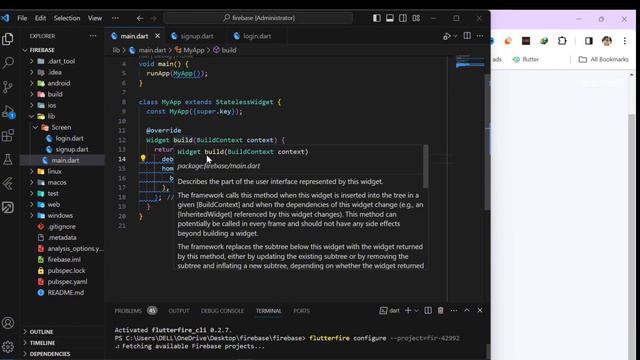Open the Testing flask view

click(8, 160)
